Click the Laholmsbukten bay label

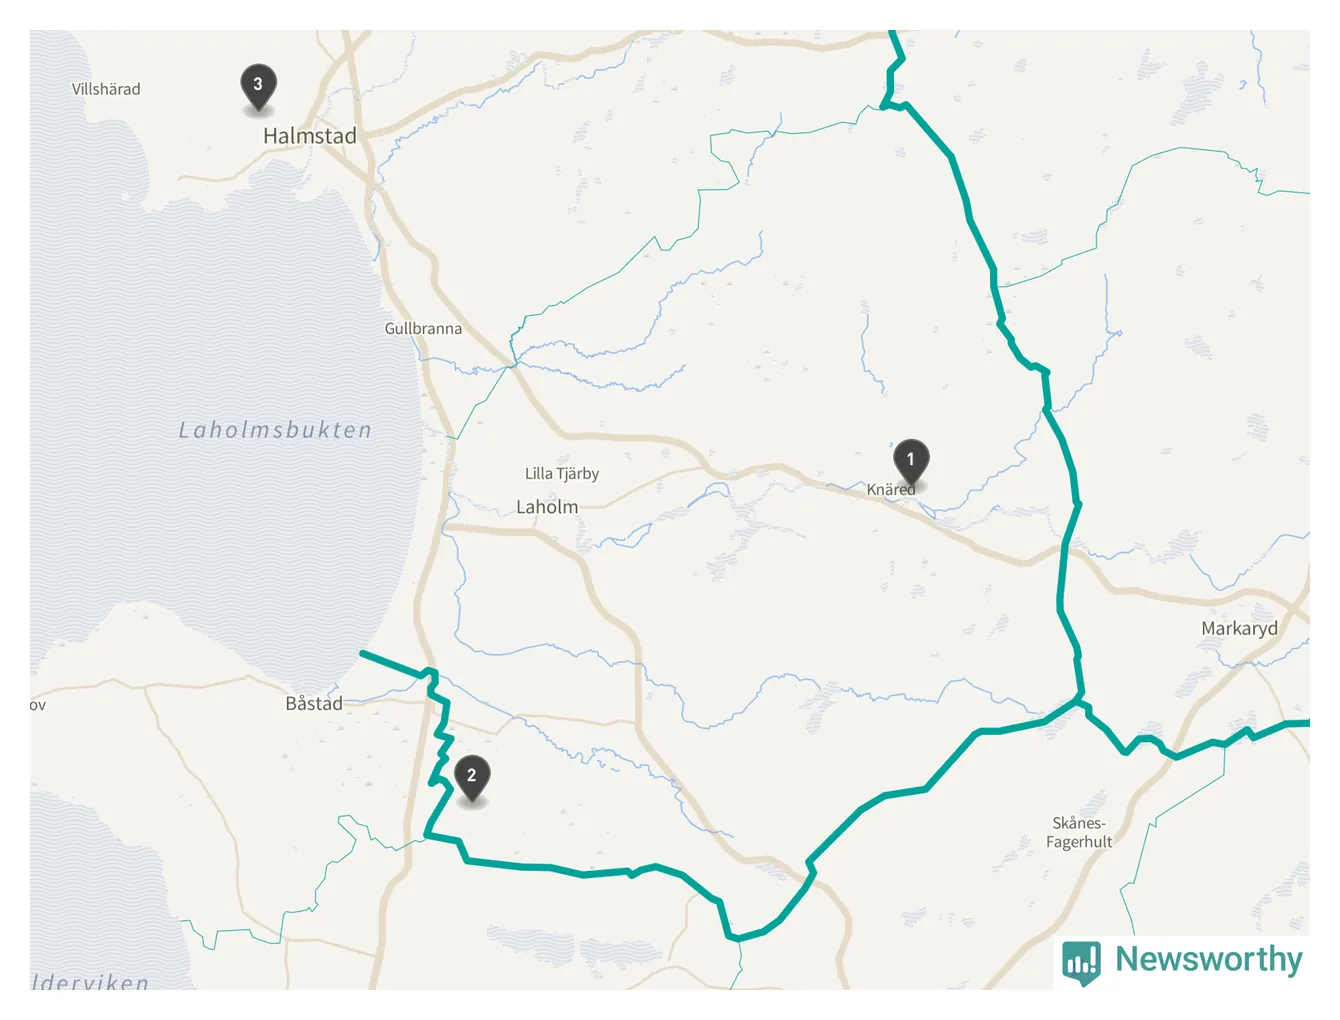click(275, 430)
